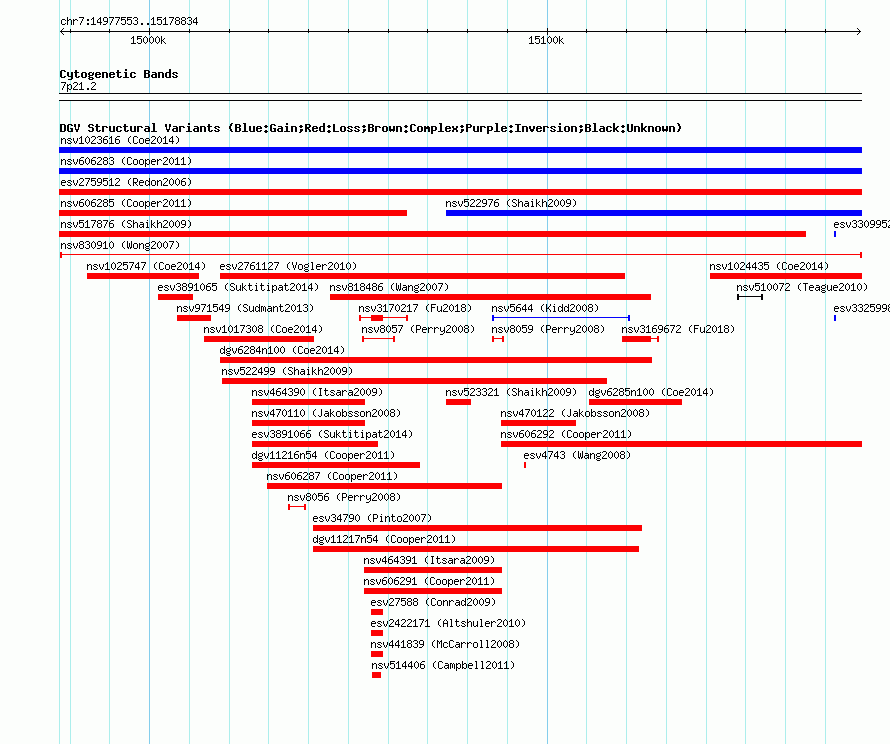Click nsv3170217 (Fu2018) label
This screenshot has width=890, height=744.
click(415, 308)
